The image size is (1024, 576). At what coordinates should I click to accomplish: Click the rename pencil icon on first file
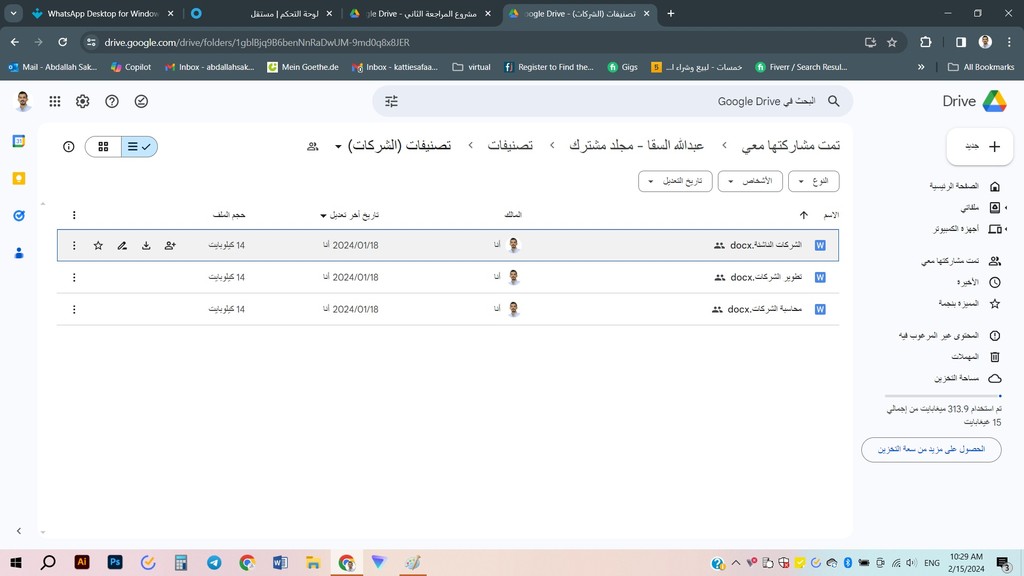[122, 245]
